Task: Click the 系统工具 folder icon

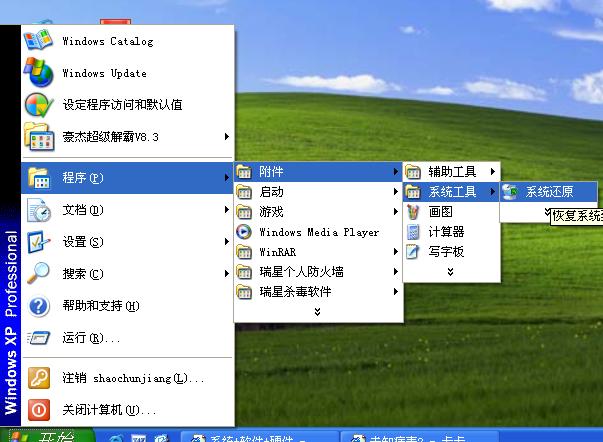Action: click(413, 192)
